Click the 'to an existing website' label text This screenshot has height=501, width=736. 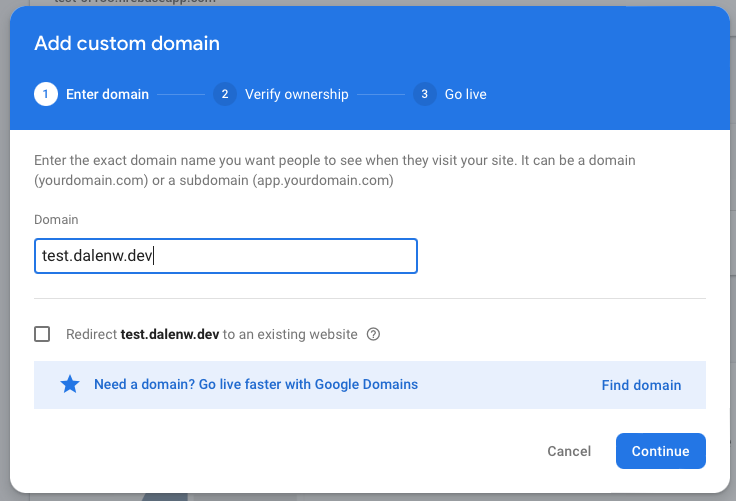point(290,335)
